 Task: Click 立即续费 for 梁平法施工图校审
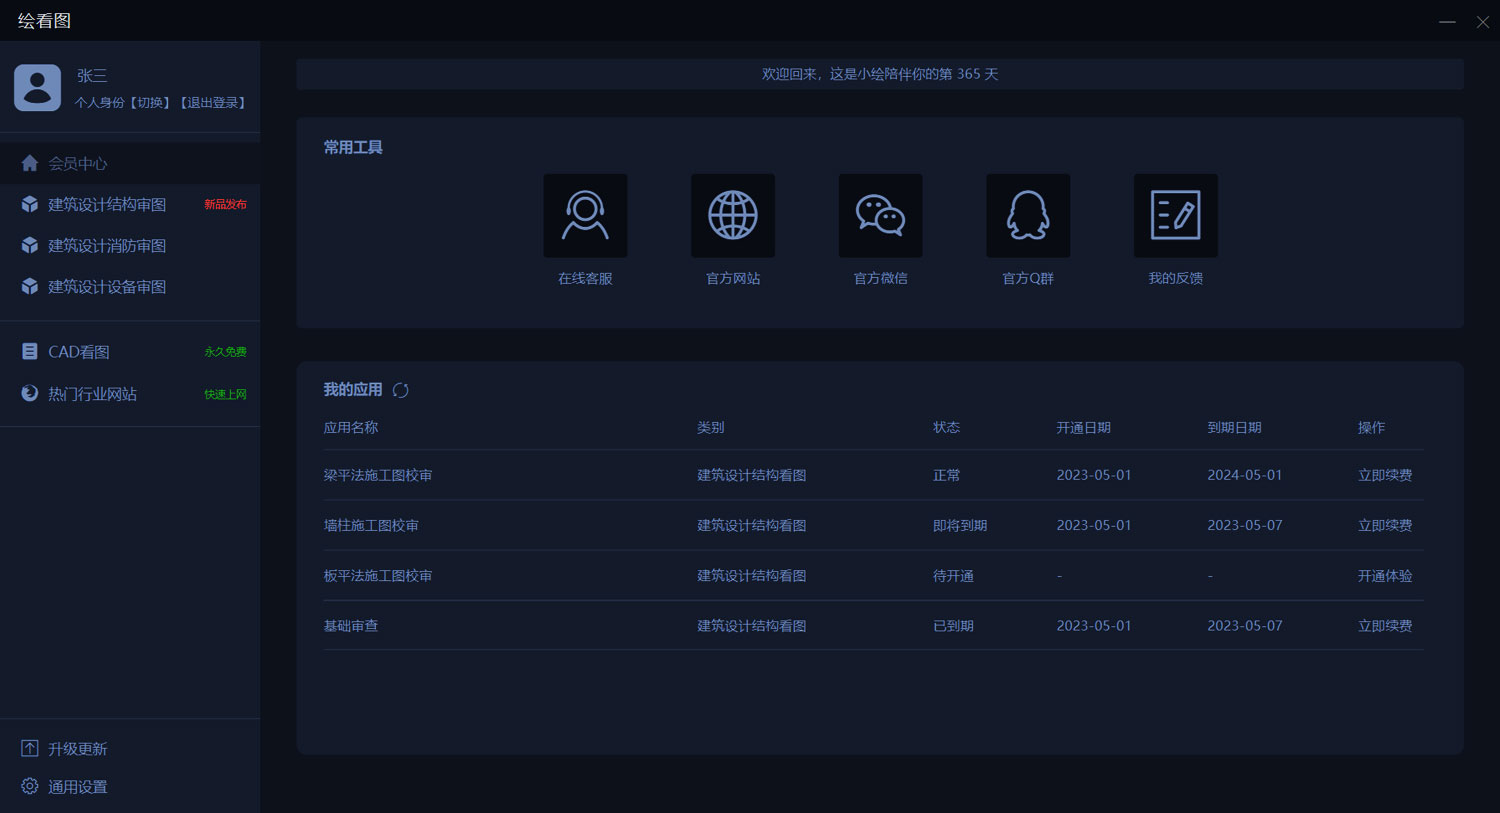[1385, 475]
